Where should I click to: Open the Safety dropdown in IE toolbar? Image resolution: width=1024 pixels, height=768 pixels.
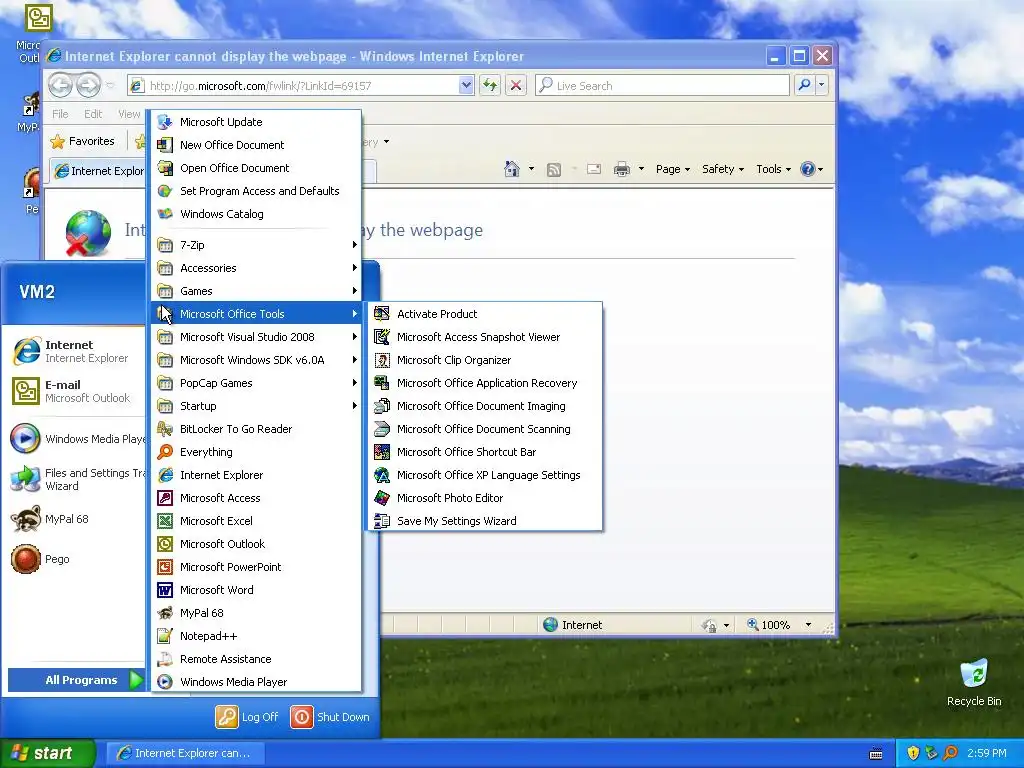pos(722,169)
